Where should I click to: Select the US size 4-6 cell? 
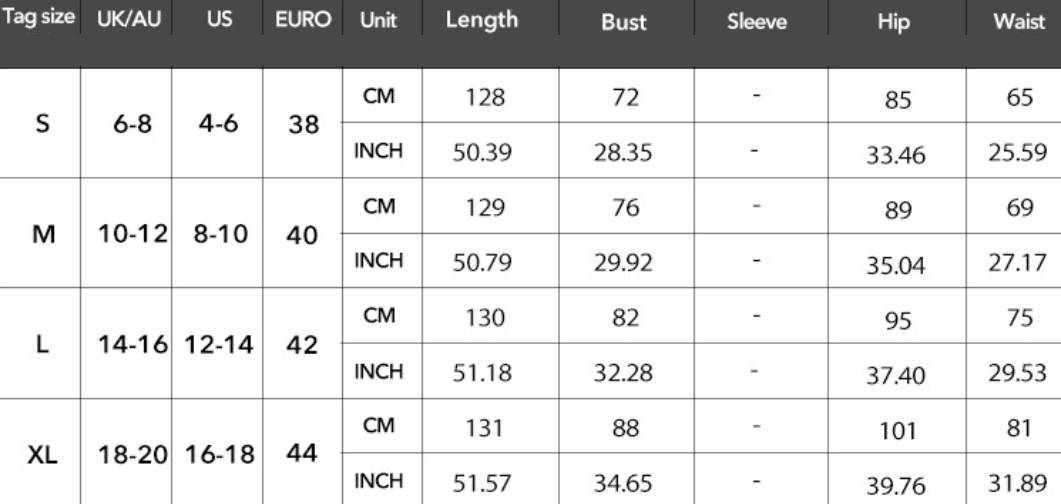[219, 126]
